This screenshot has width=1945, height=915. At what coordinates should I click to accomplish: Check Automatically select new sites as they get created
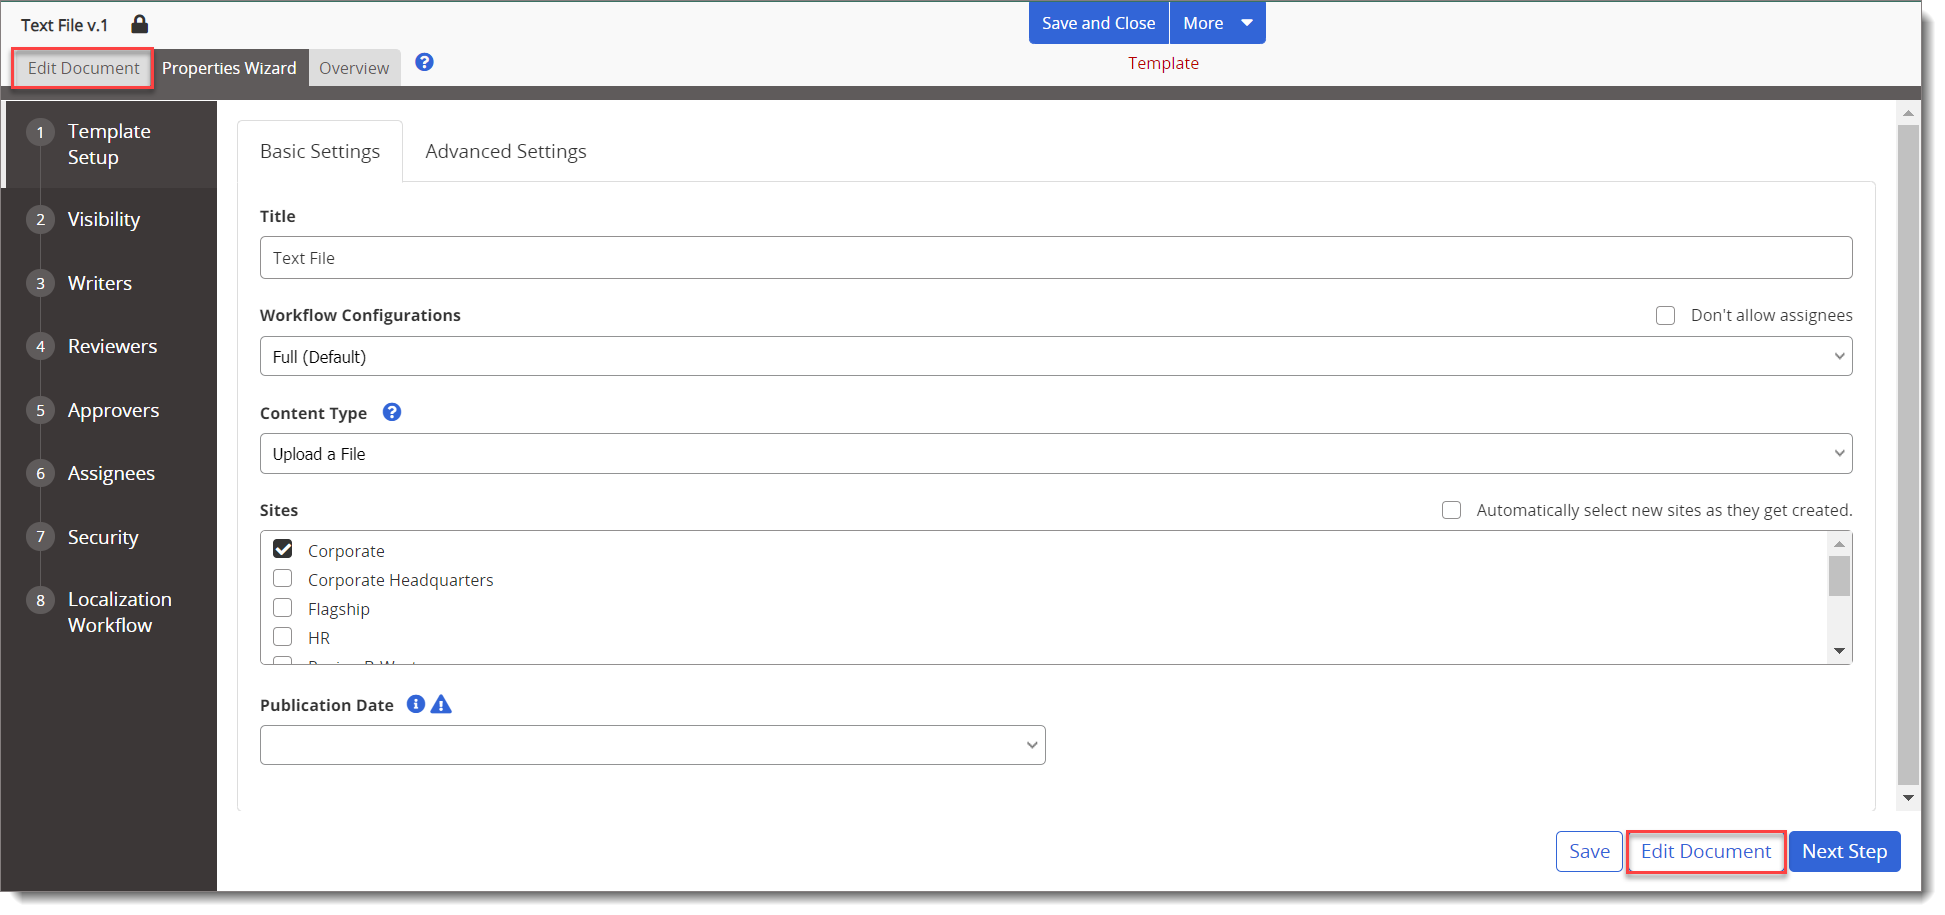click(1451, 510)
